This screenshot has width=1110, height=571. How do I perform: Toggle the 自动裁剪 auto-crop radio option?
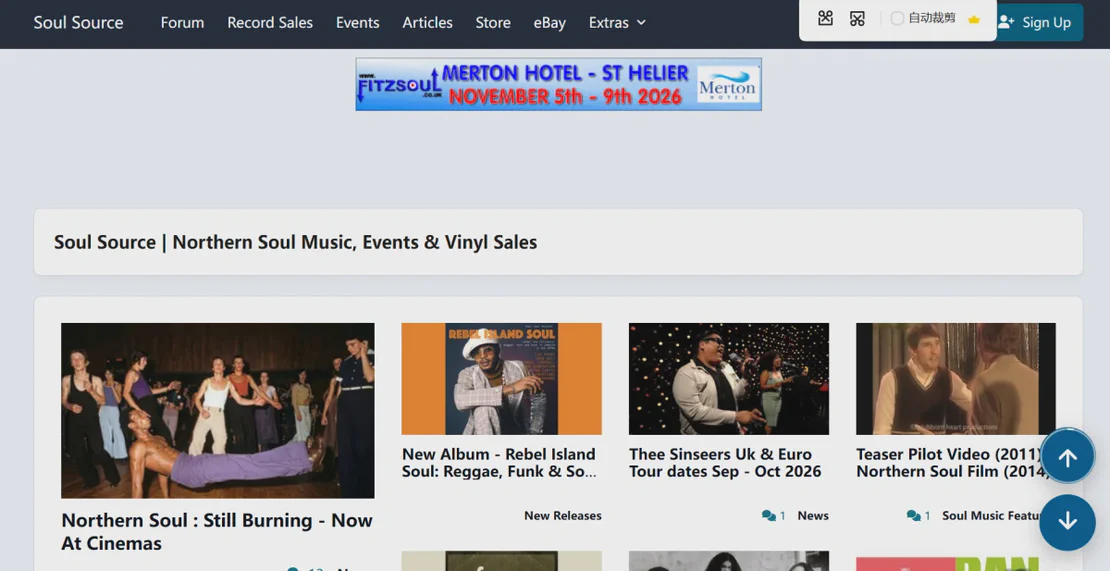[x=897, y=18]
